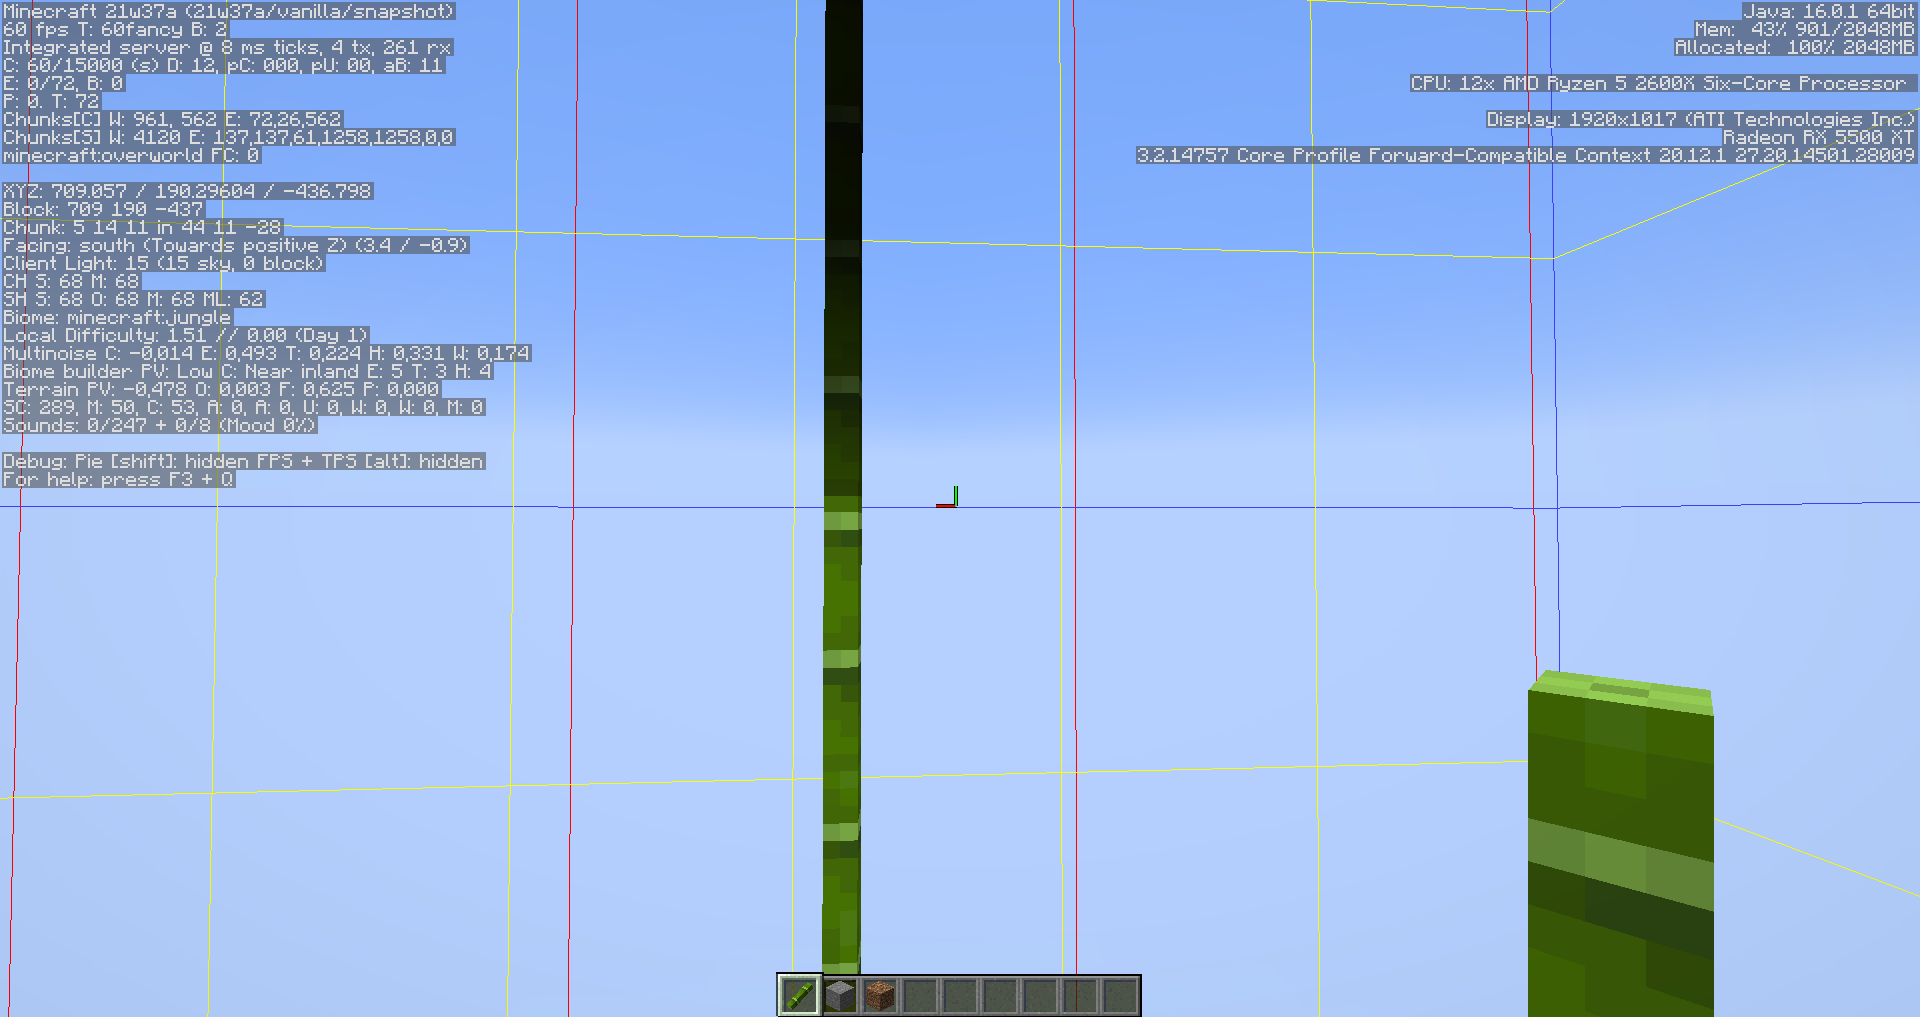Click the "Sounds: 0/247 + 0/8" line
1920x1017 pixels.
[160, 425]
